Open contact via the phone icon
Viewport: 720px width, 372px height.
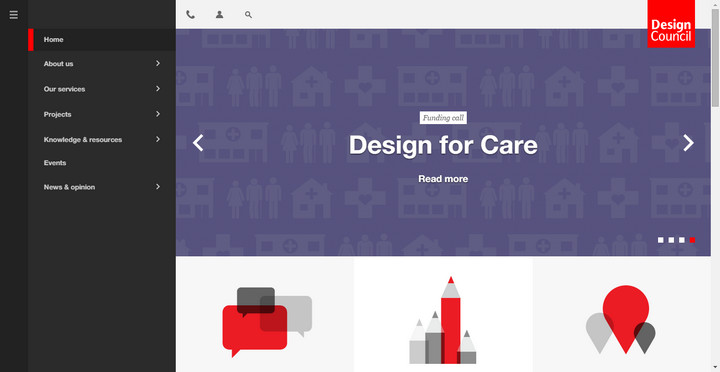191,15
